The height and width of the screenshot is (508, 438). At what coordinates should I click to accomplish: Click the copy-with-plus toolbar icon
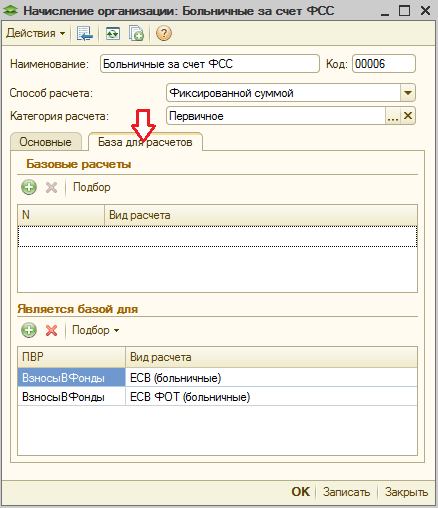point(136,34)
